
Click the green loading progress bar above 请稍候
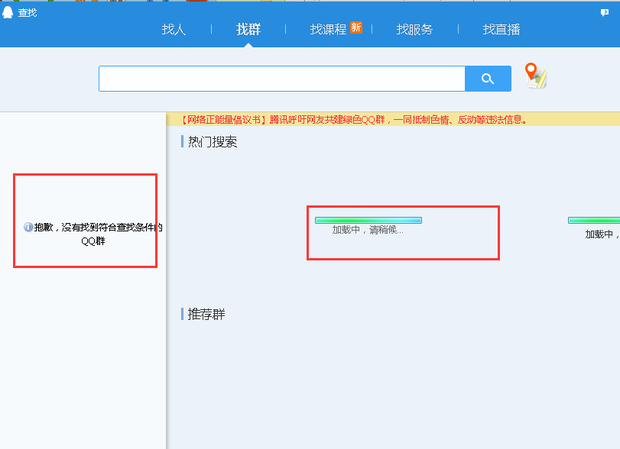(369, 220)
